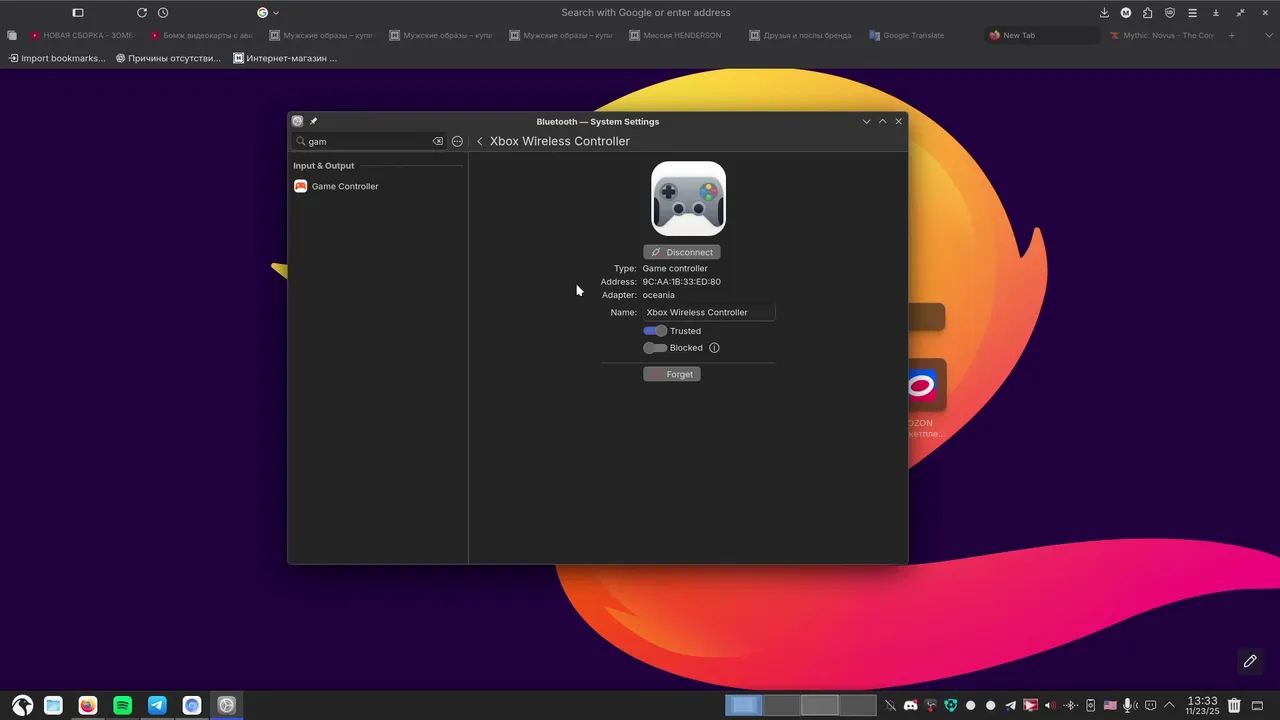Image resolution: width=1280 pixels, height=720 pixels.
Task: Click the browser address bar
Action: click(646, 13)
